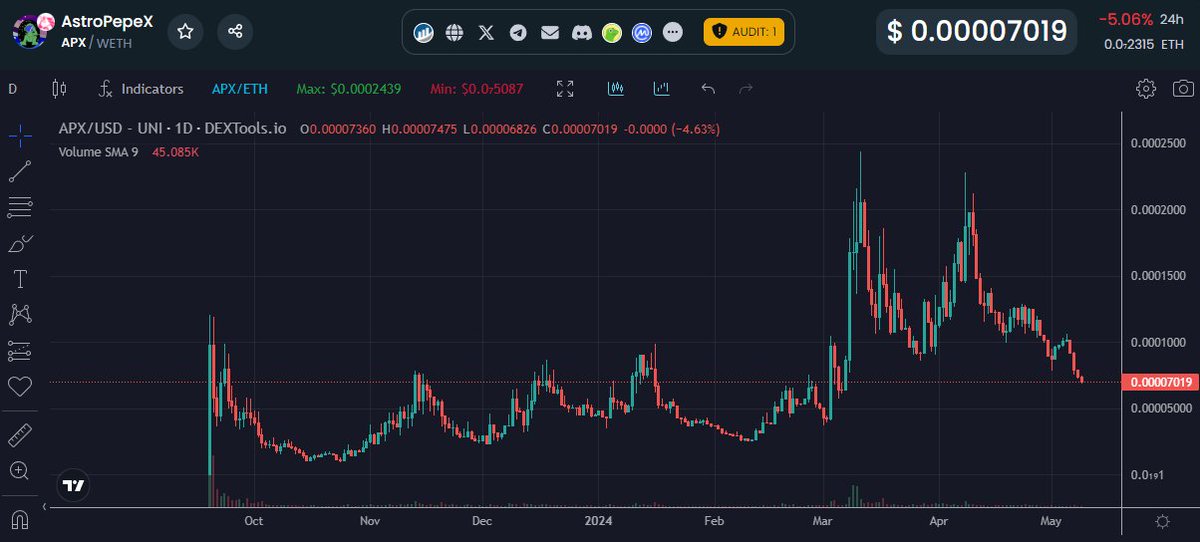Open the share icon button
Screen dimensions: 1200x542
pyautogui.click(x=235, y=31)
